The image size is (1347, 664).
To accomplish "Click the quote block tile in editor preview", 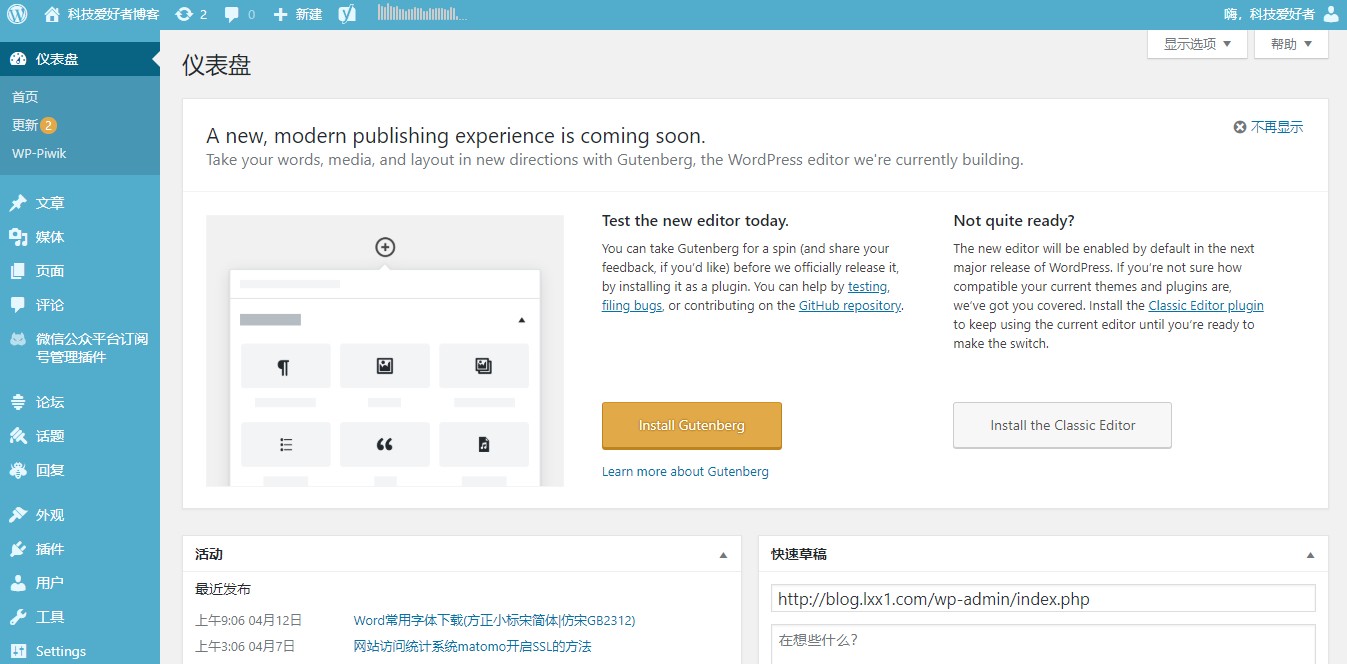I will 385,445.
